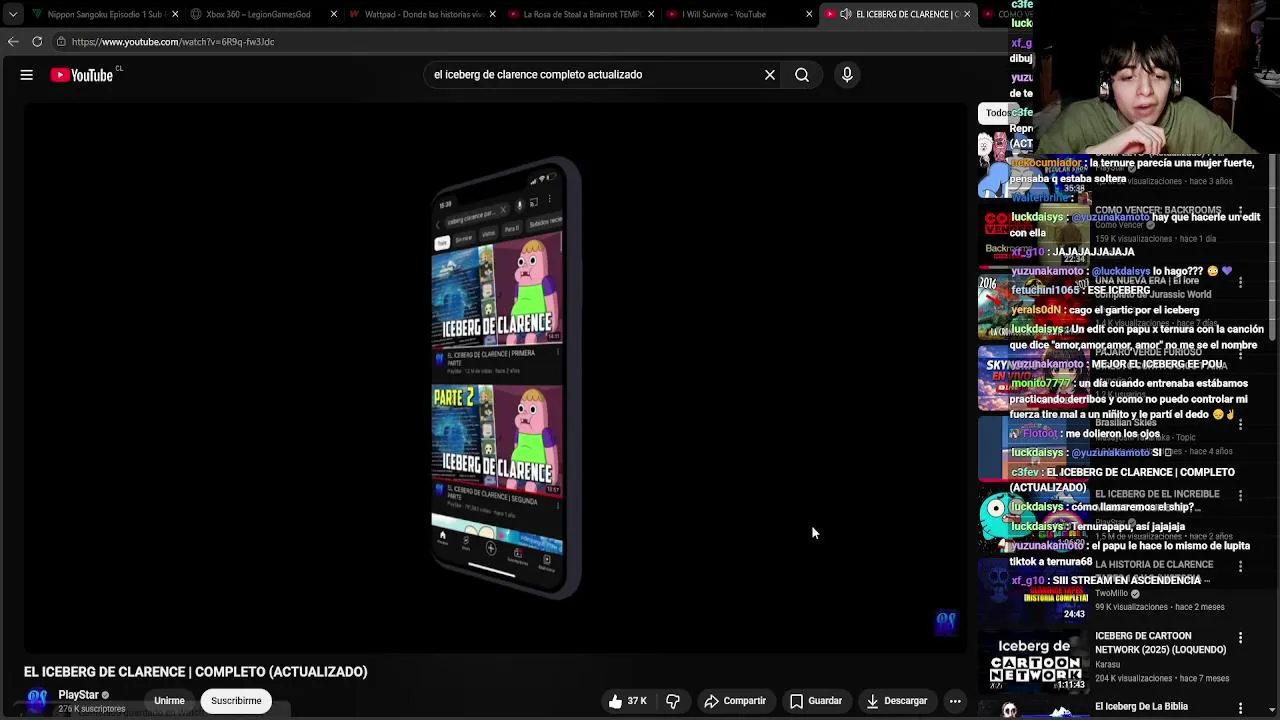
Task: Open options for COMO VENCER BACKROOMS video
Action: 1240,212
